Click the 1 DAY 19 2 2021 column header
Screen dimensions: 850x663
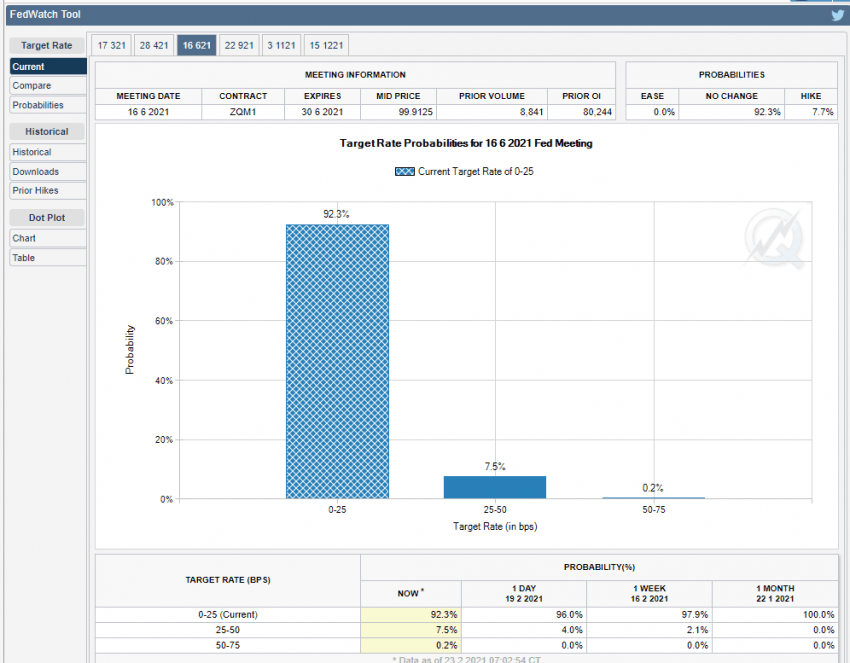[x=524, y=594]
